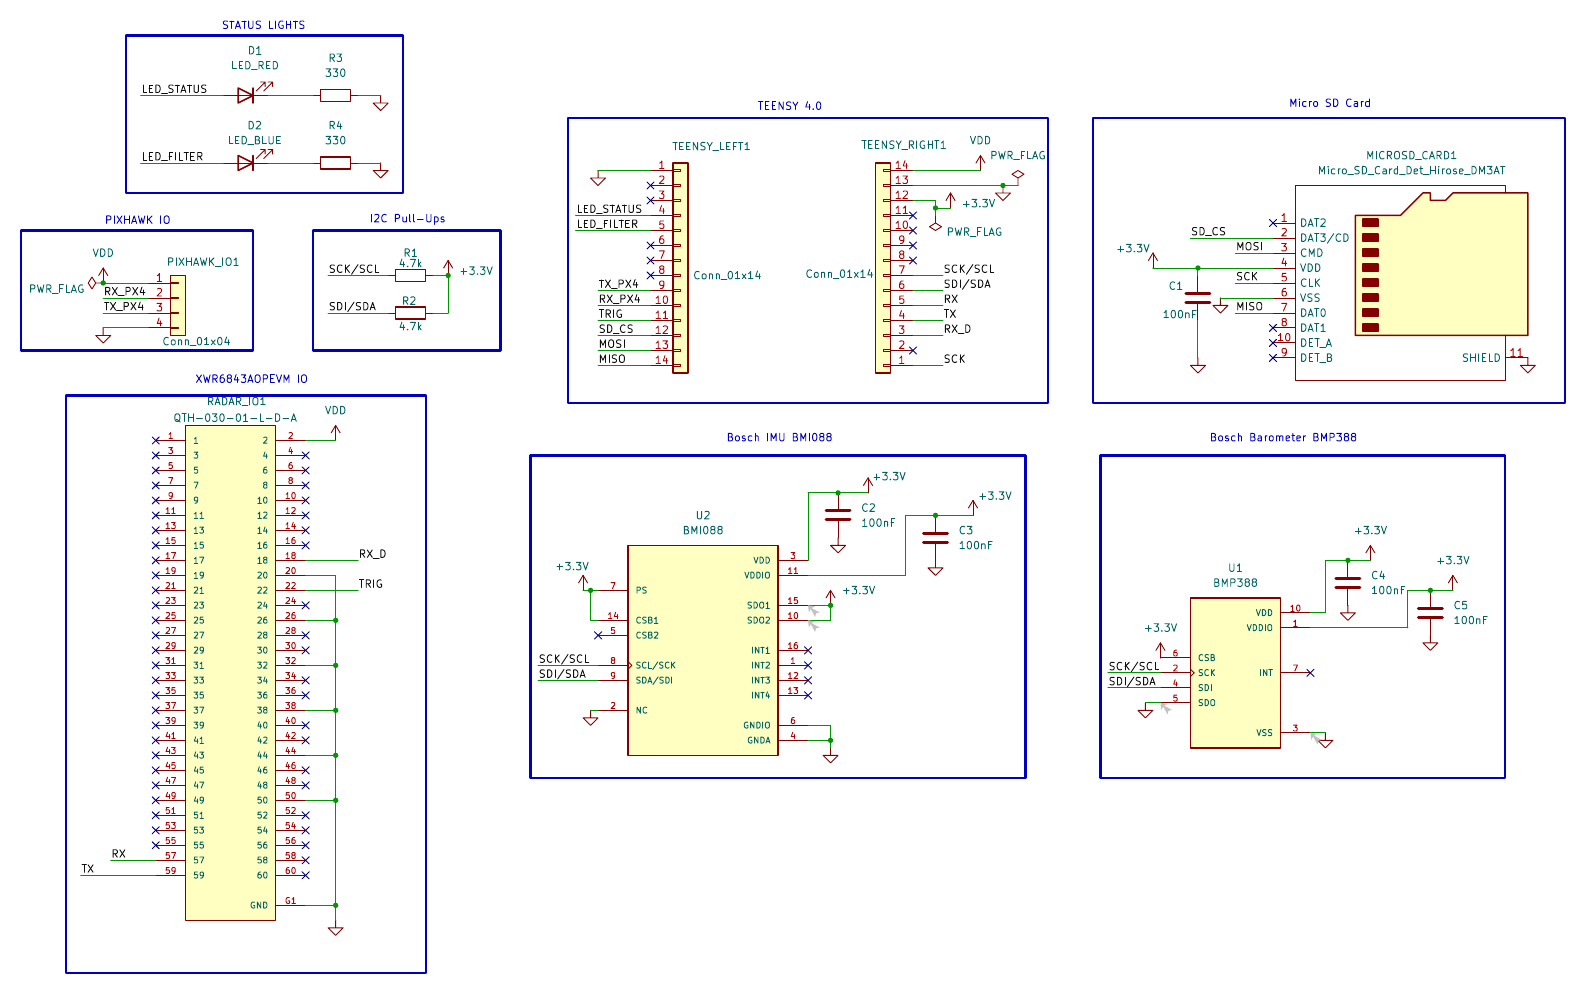Pick the C2 100nF capacitor symbol

[x=838, y=515]
